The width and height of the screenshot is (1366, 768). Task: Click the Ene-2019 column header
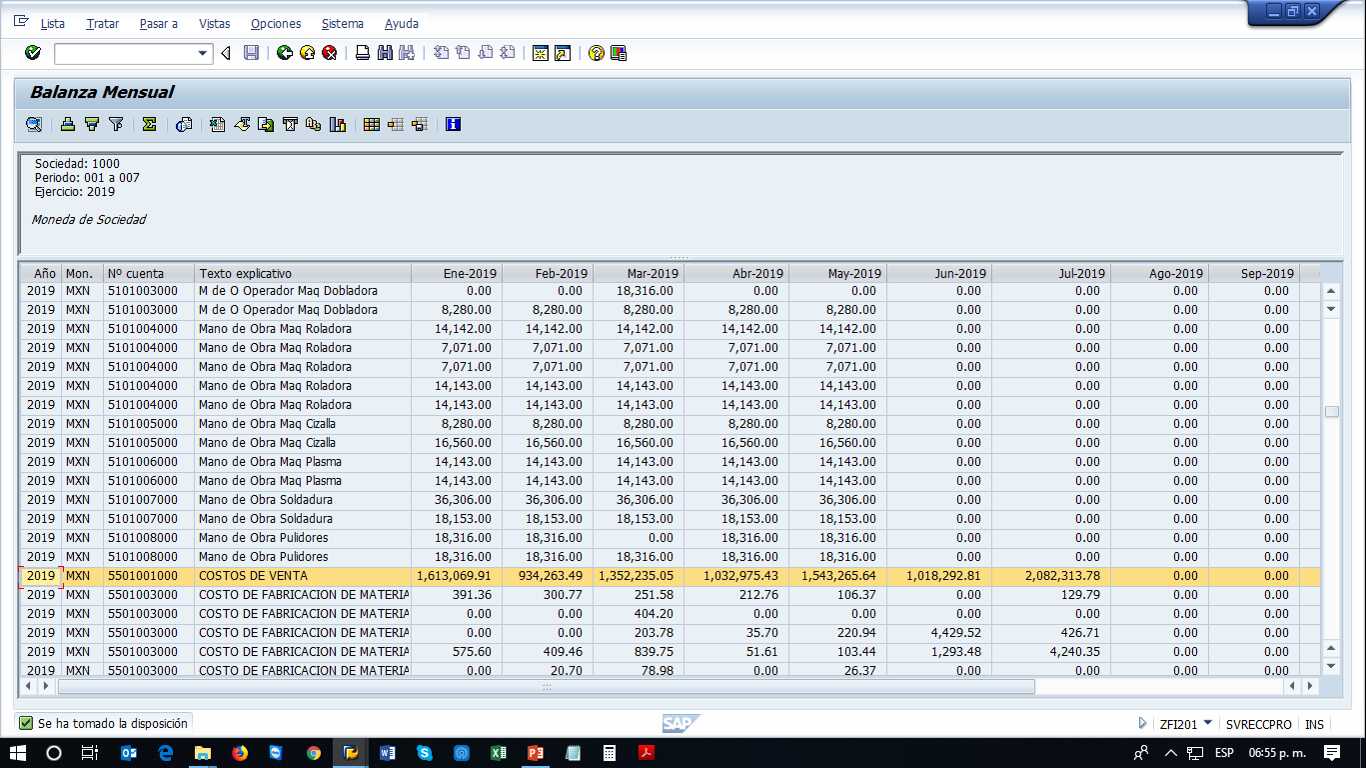point(457,273)
